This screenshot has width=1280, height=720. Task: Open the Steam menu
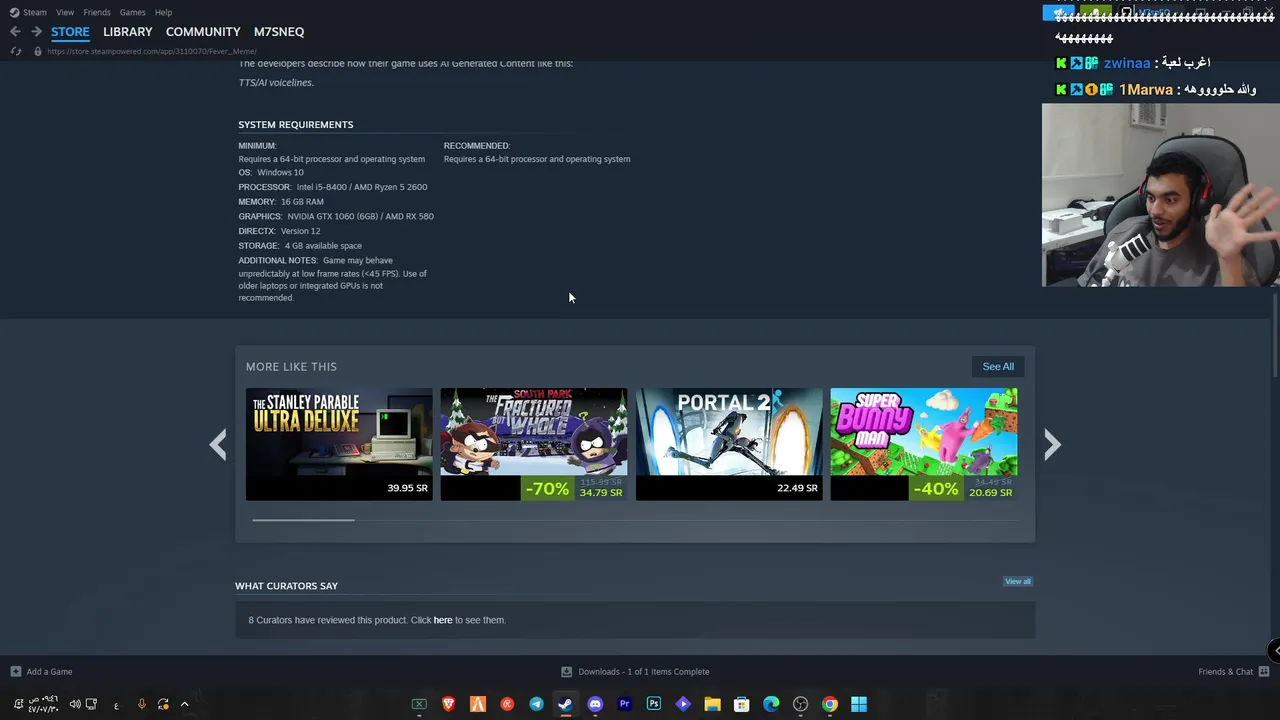coord(35,12)
